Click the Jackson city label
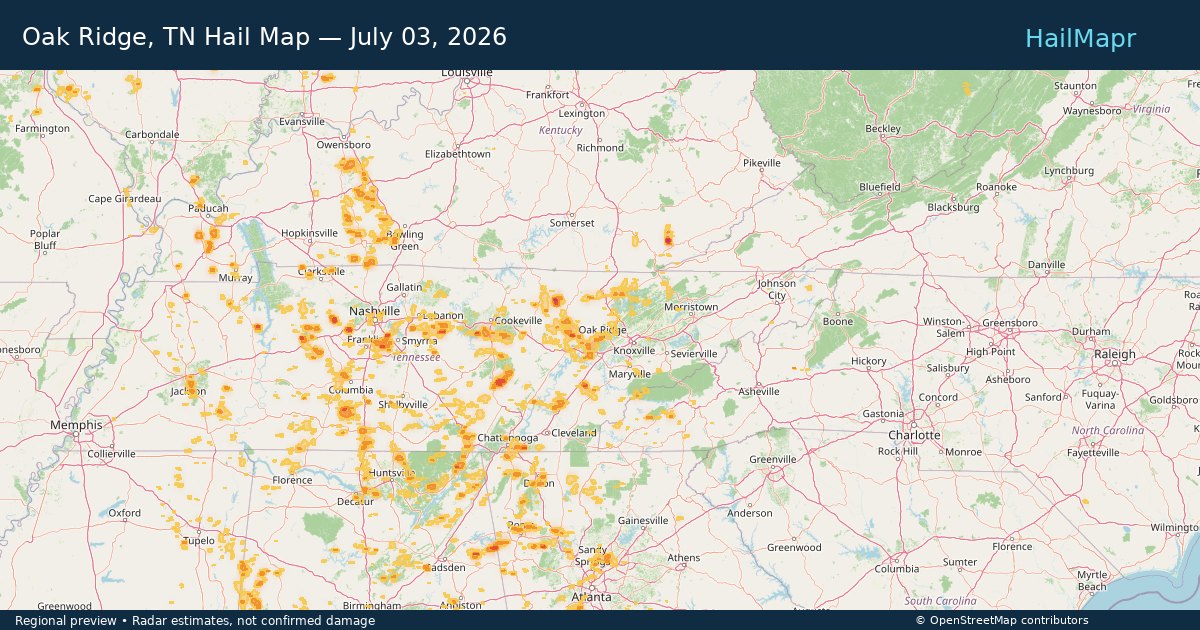 [x=188, y=391]
